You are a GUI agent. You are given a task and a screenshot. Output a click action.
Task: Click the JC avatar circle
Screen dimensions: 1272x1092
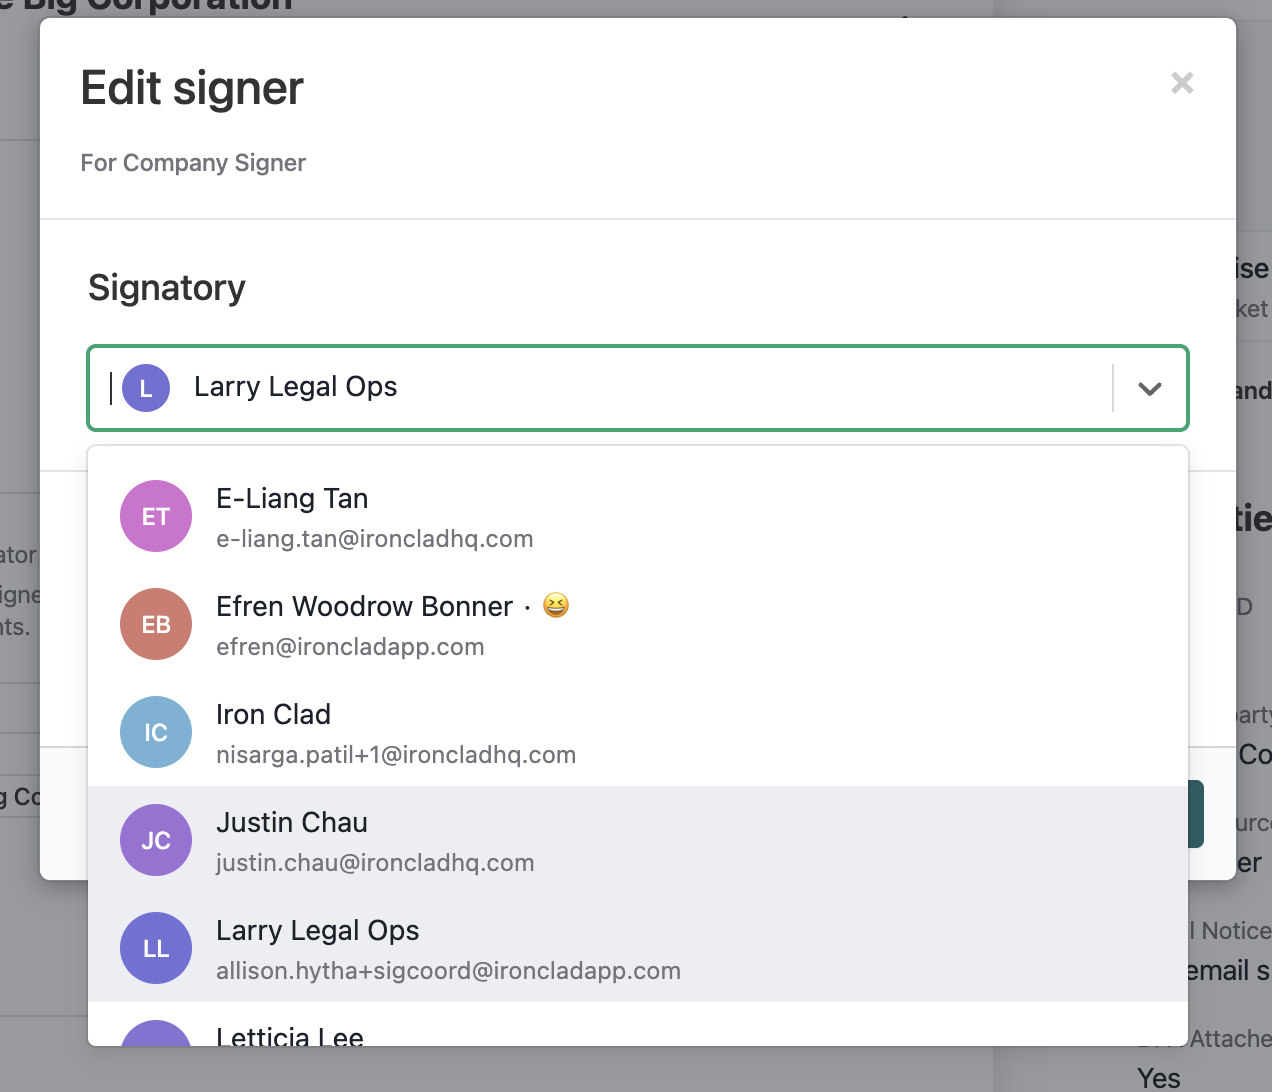[156, 840]
